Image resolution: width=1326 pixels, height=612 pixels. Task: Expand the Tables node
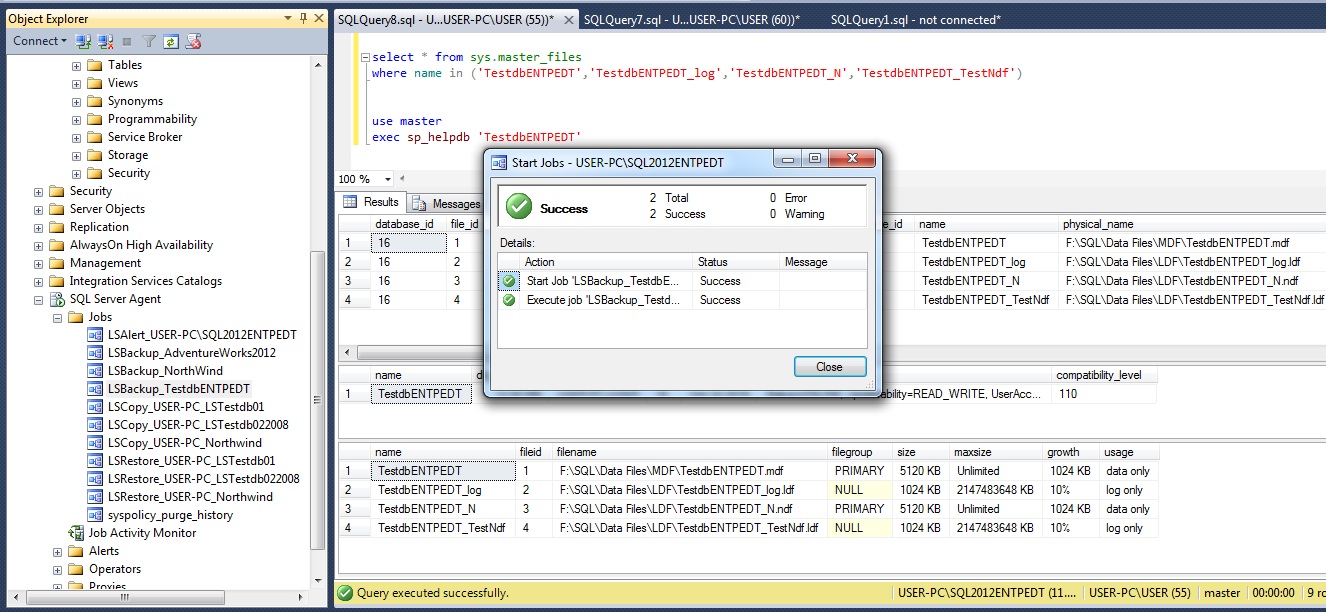click(x=76, y=65)
